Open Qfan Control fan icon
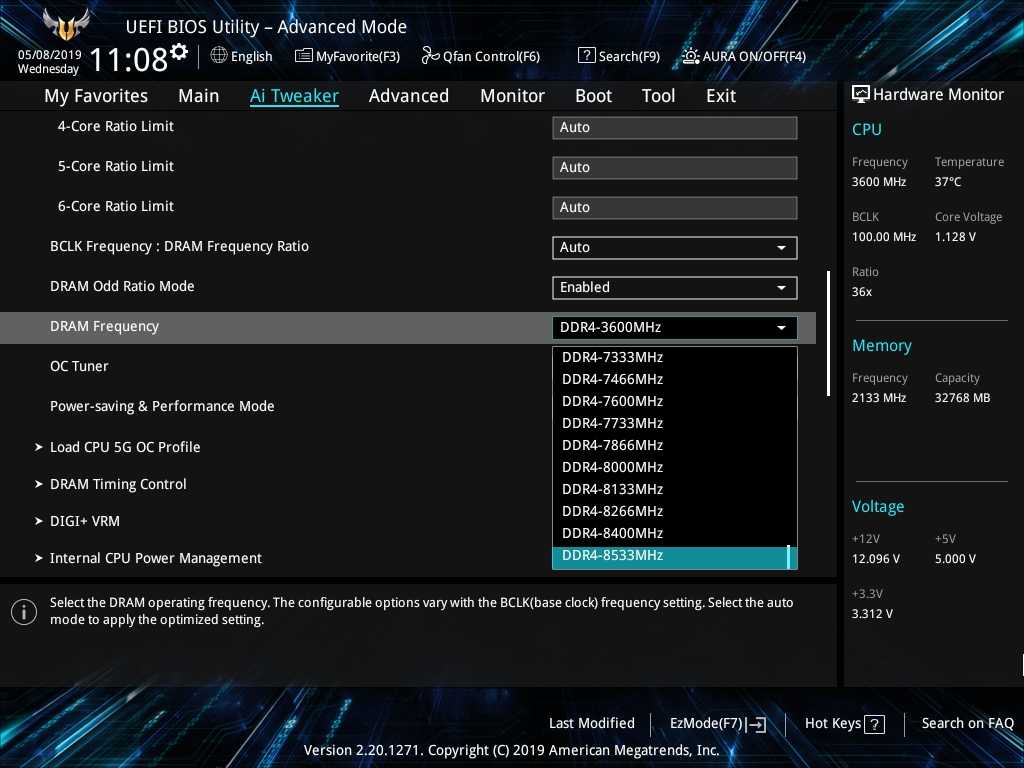This screenshot has height=768, width=1024. tap(431, 56)
